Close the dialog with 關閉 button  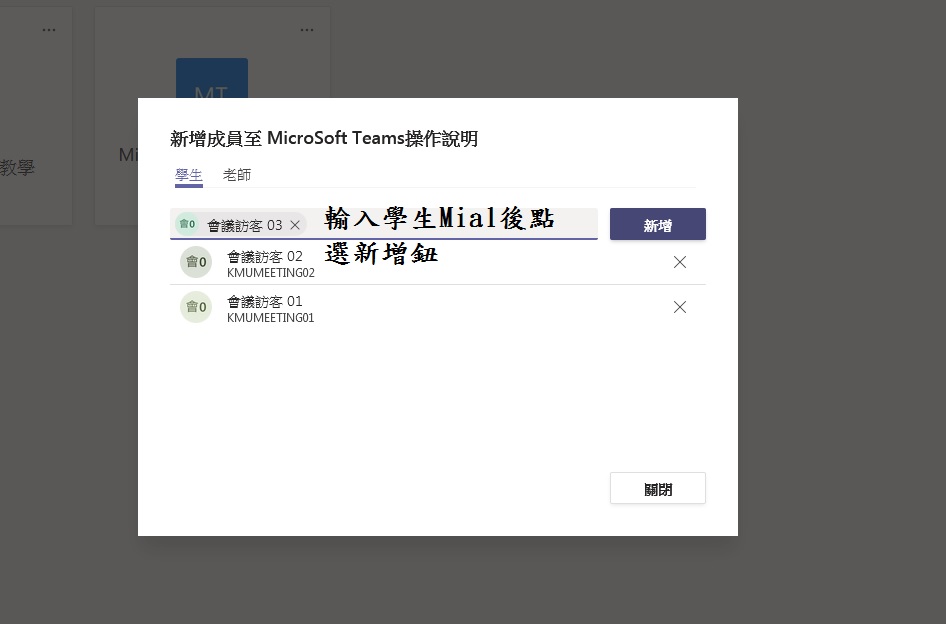658,488
